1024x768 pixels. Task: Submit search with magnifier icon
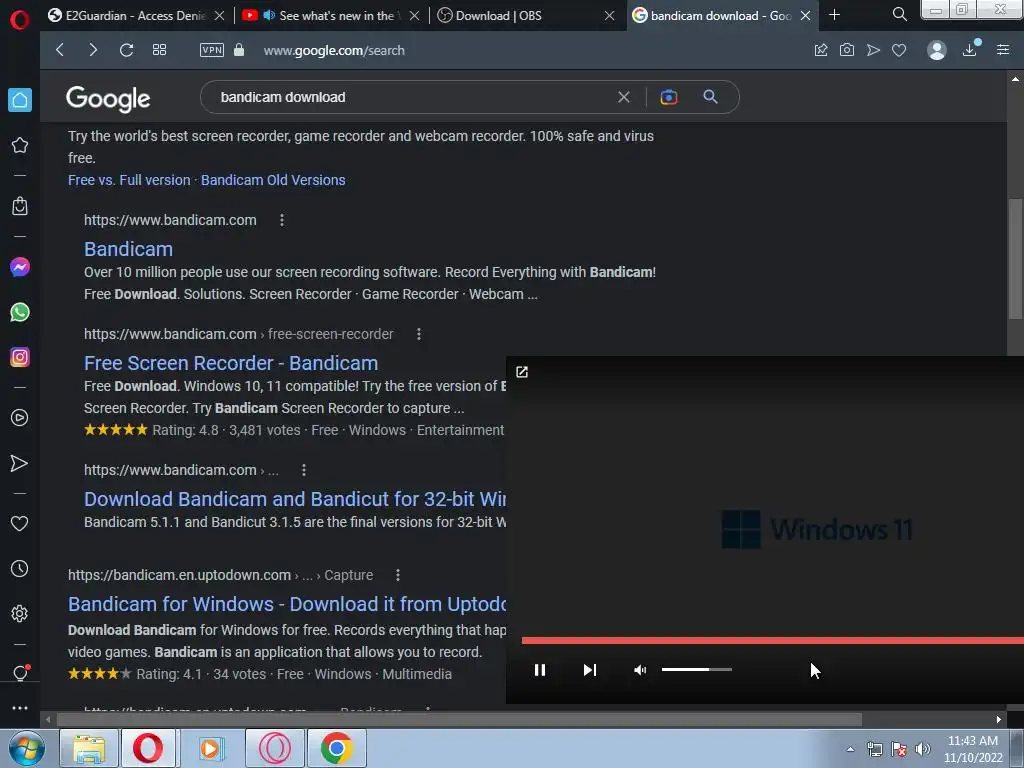711,97
